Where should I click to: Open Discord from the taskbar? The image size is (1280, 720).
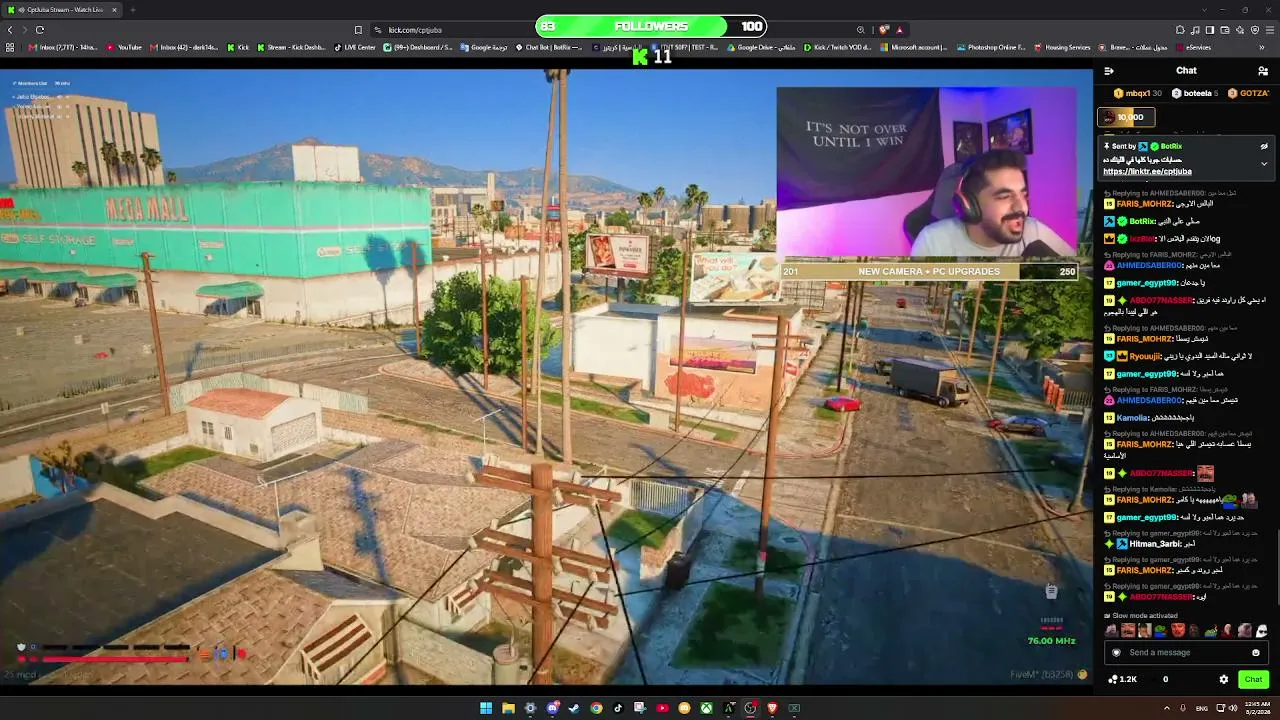click(x=552, y=708)
